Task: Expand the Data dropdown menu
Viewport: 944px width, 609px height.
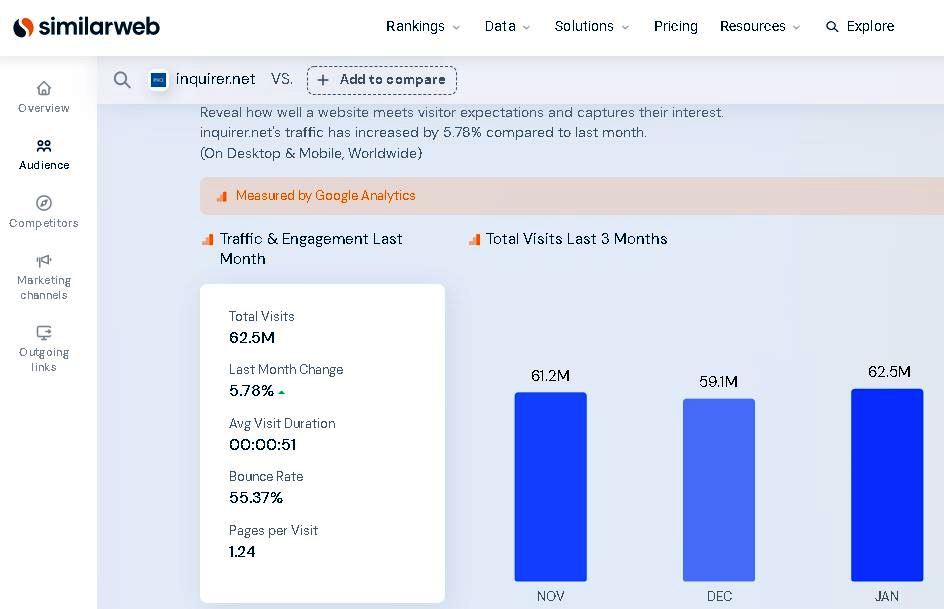Action: [x=507, y=27]
